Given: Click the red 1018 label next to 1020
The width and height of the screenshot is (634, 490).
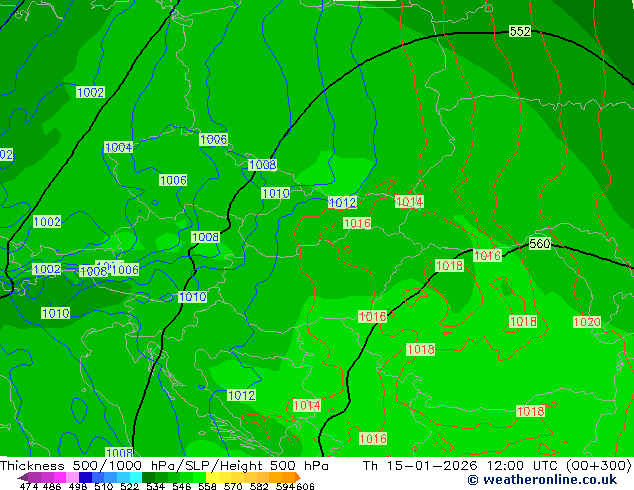Looking at the screenshot, I should (523, 321).
